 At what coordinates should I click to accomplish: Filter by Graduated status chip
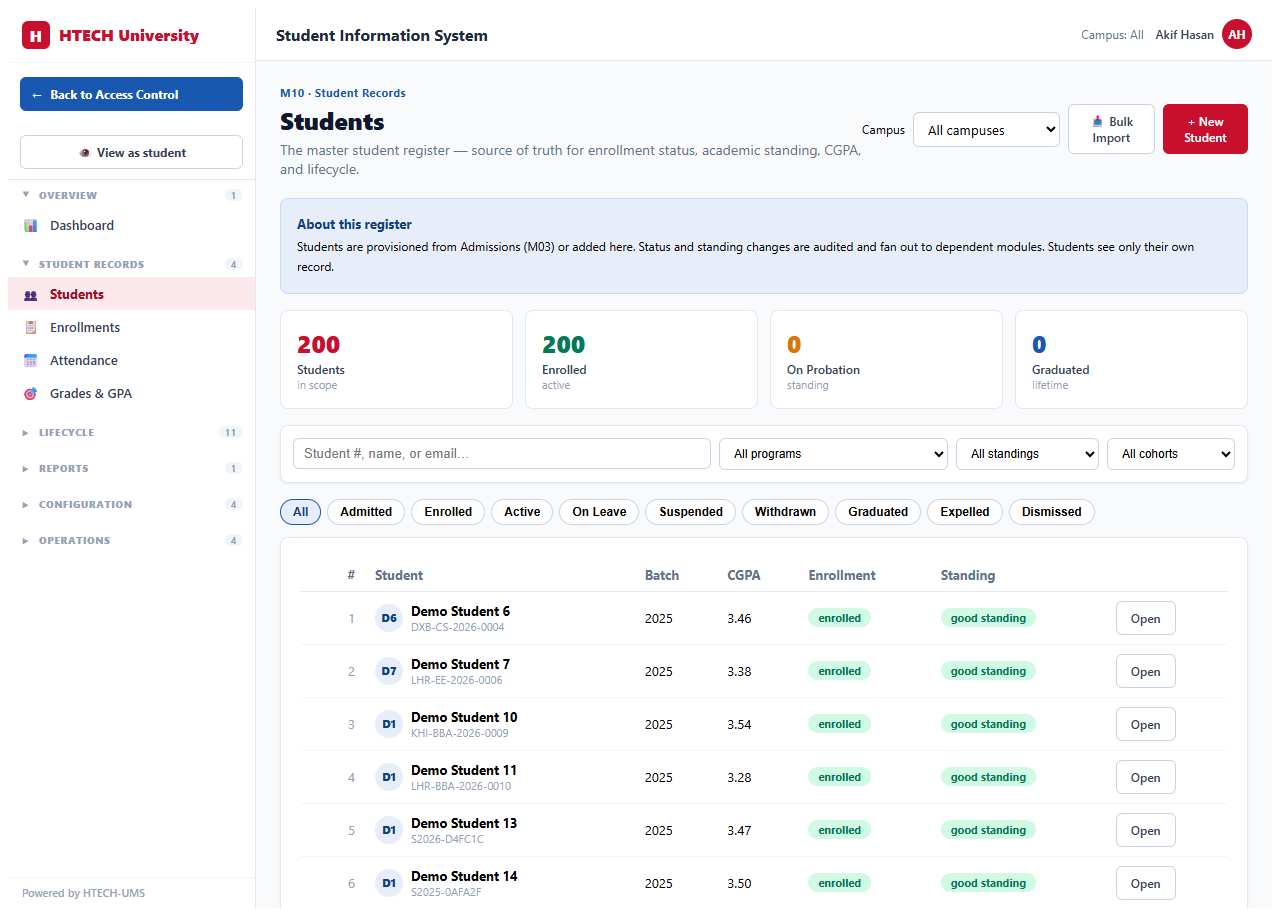[x=878, y=512]
